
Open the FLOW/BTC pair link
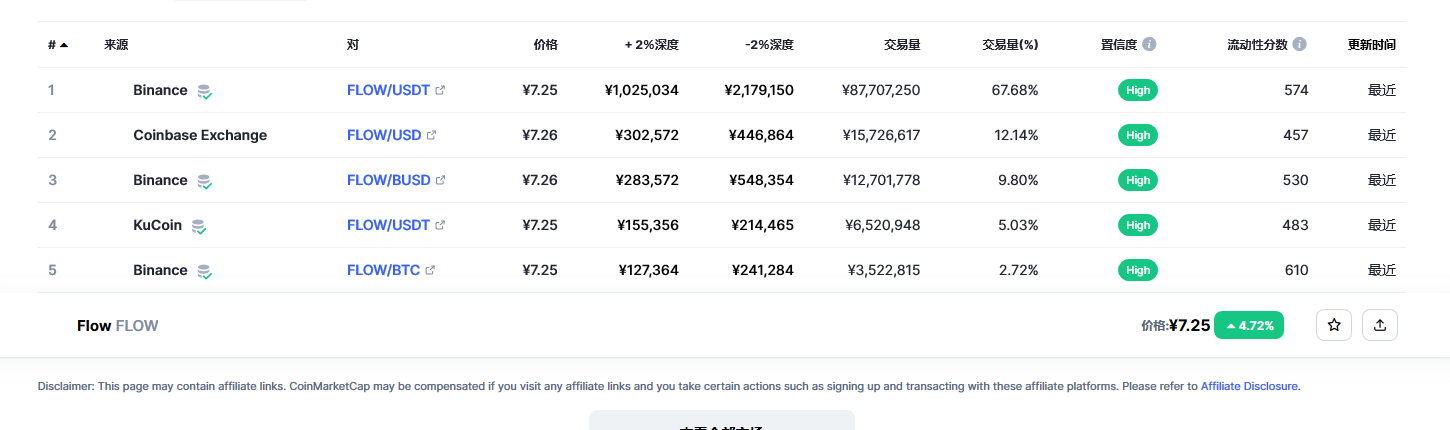[x=383, y=270]
